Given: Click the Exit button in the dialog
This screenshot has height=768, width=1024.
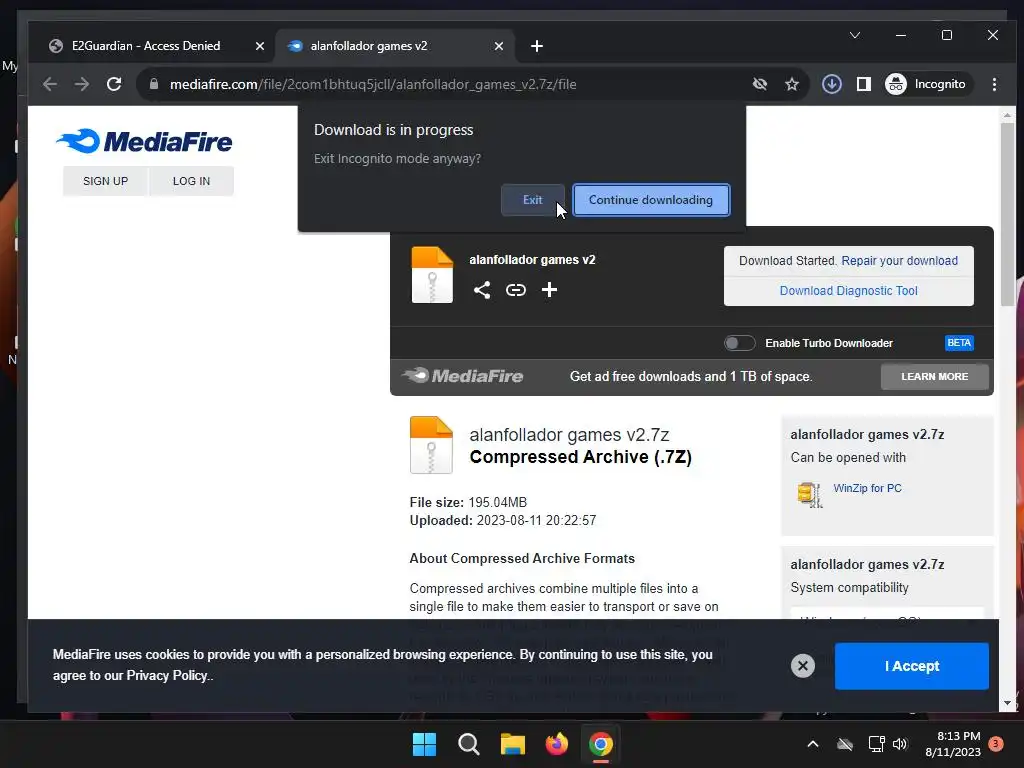Looking at the screenshot, I should tap(532, 200).
